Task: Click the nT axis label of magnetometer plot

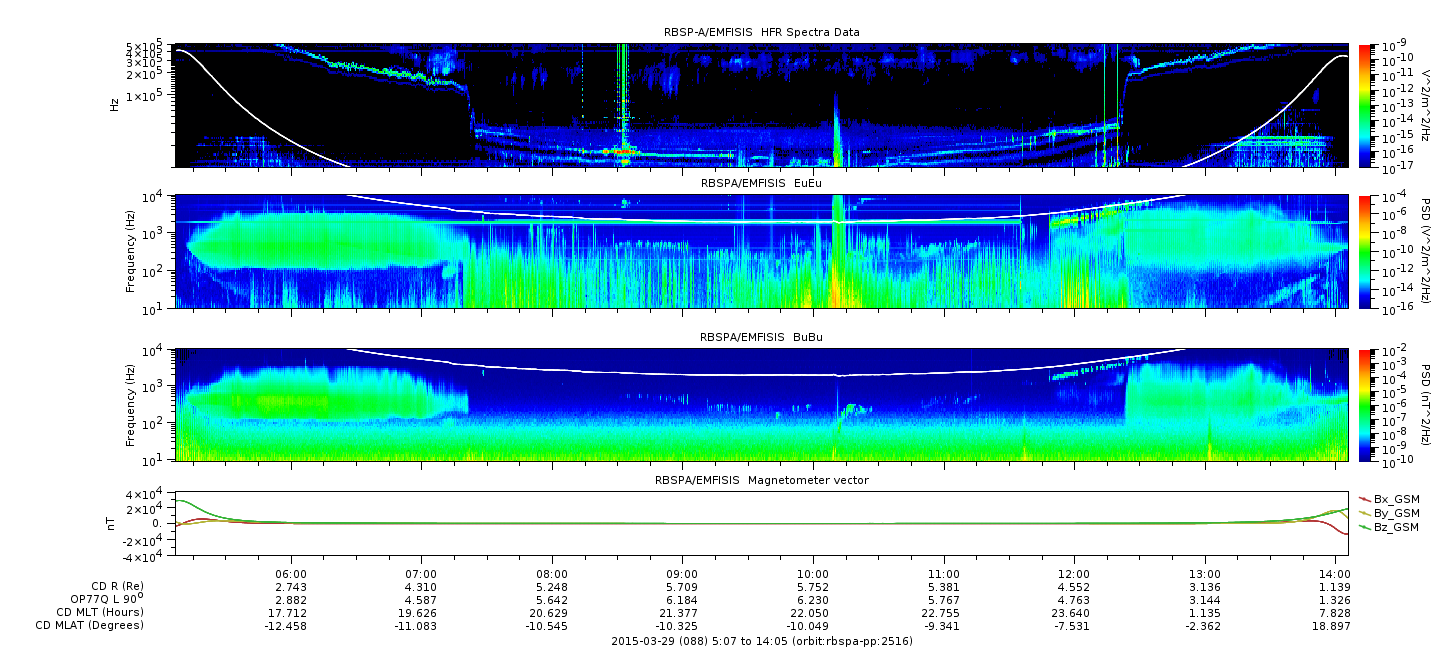Action: tap(114, 522)
